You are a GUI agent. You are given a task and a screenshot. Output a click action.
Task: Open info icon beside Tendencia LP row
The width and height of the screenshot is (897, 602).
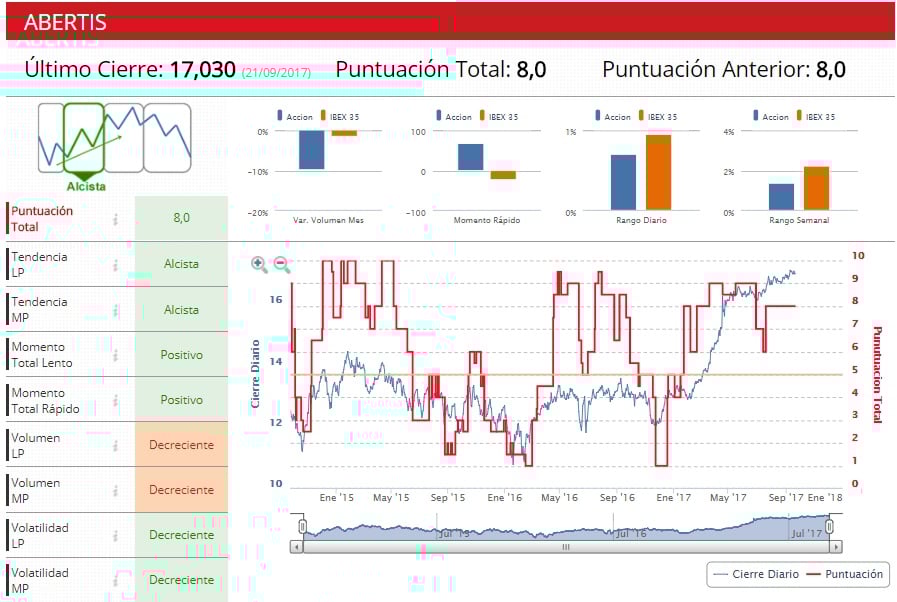click(x=116, y=266)
